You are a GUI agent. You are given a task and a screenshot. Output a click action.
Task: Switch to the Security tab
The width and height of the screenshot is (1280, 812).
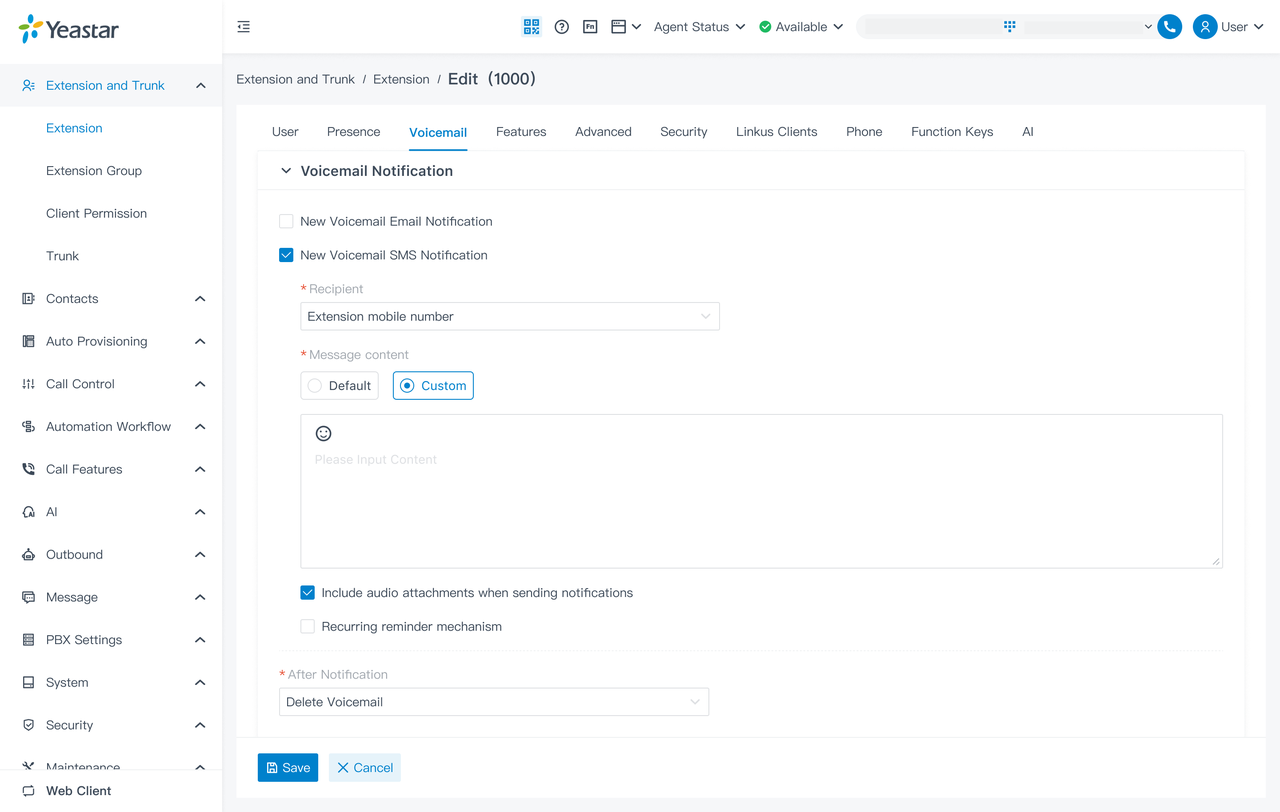click(x=684, y=132)
